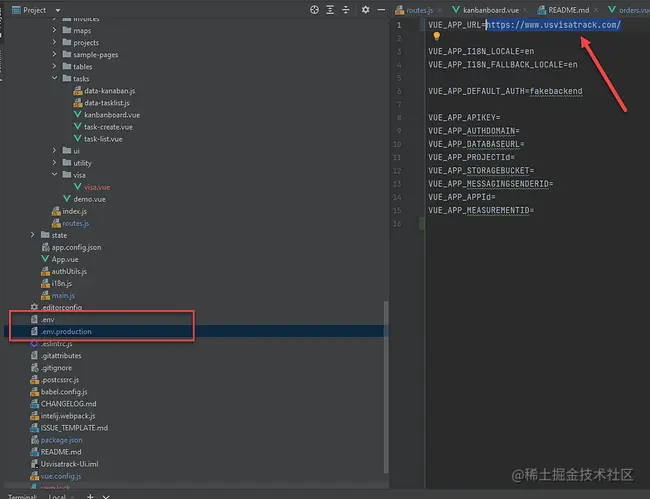The height and width of the screenshot is (499, 650).
Task: Open App.vue file
Action: tap(65, 259)
